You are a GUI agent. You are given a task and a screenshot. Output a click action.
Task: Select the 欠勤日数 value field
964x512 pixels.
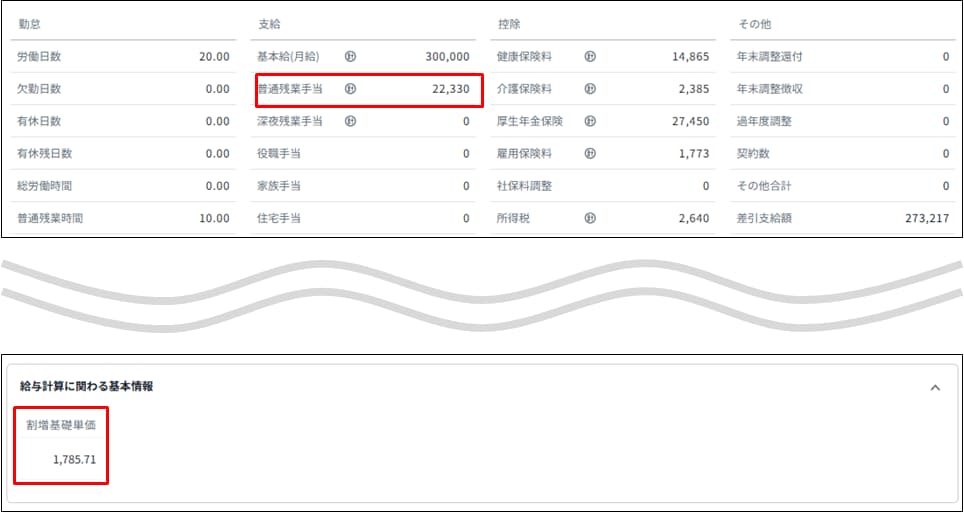pyautogui.click(x=217, y=89)
